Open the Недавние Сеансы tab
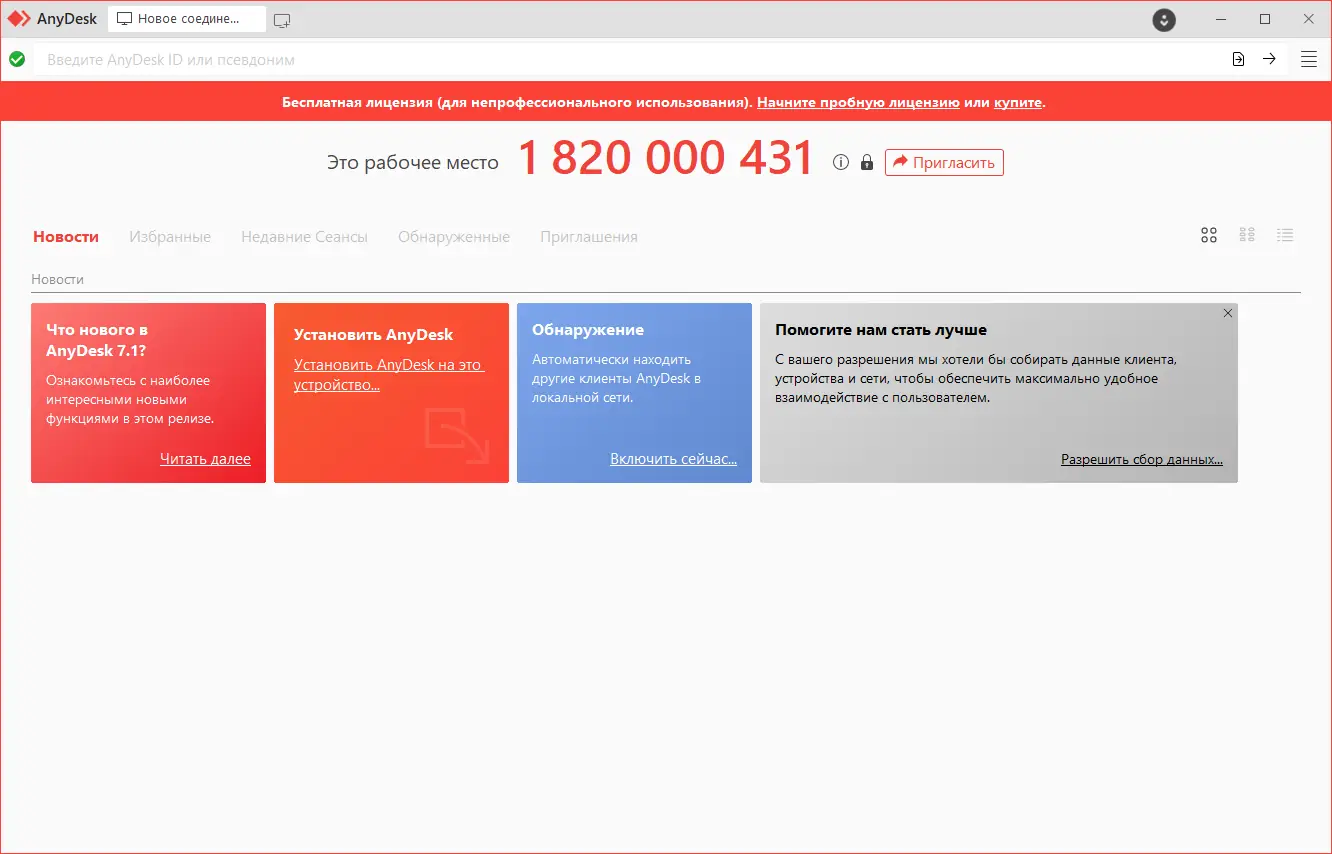 [304, 237]
